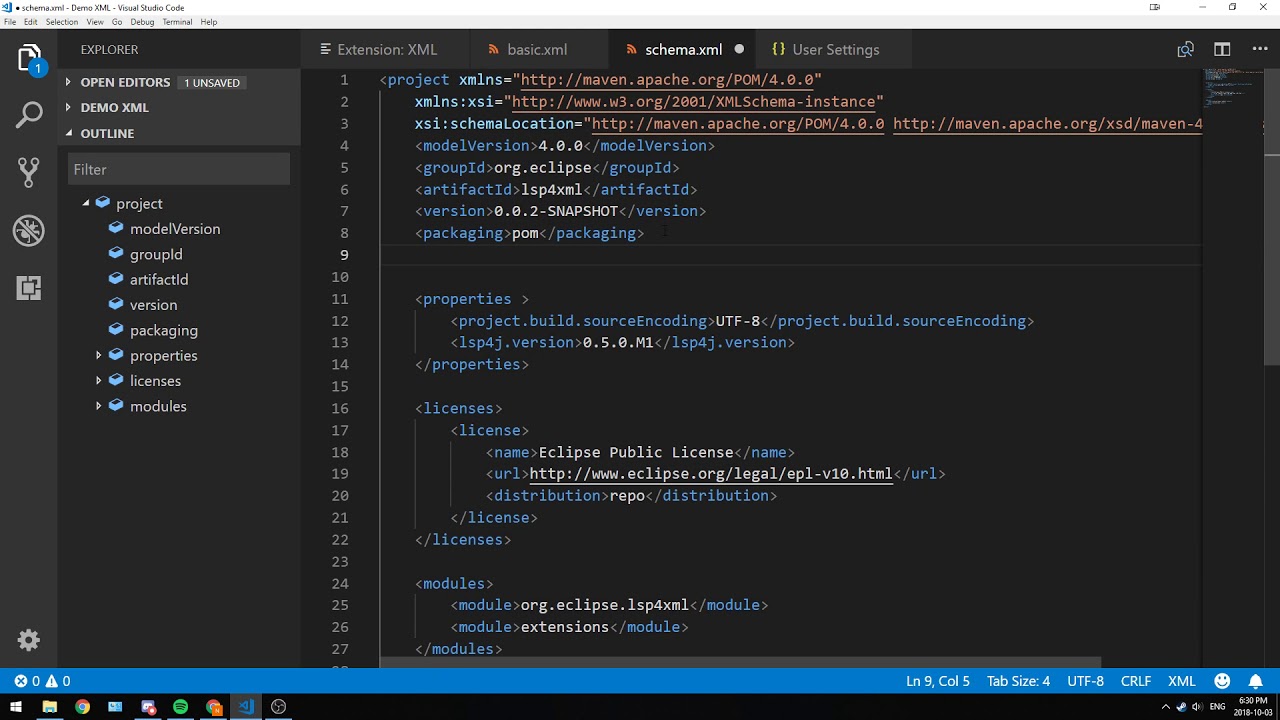The height and width of the screenshot is (720, 1280).
Task: Open the File menu
Action: click(10, 22)
